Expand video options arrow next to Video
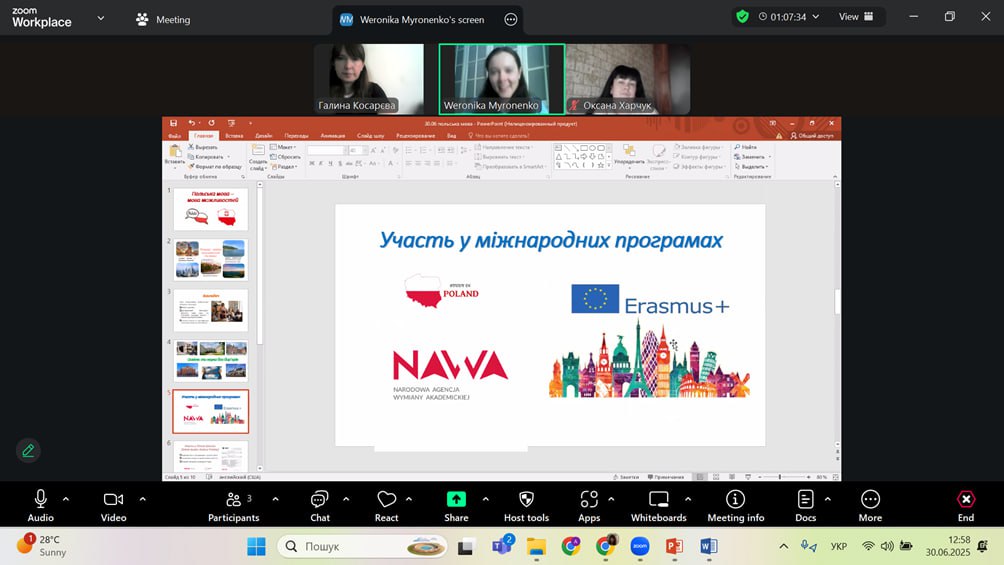 click(142, 499)
